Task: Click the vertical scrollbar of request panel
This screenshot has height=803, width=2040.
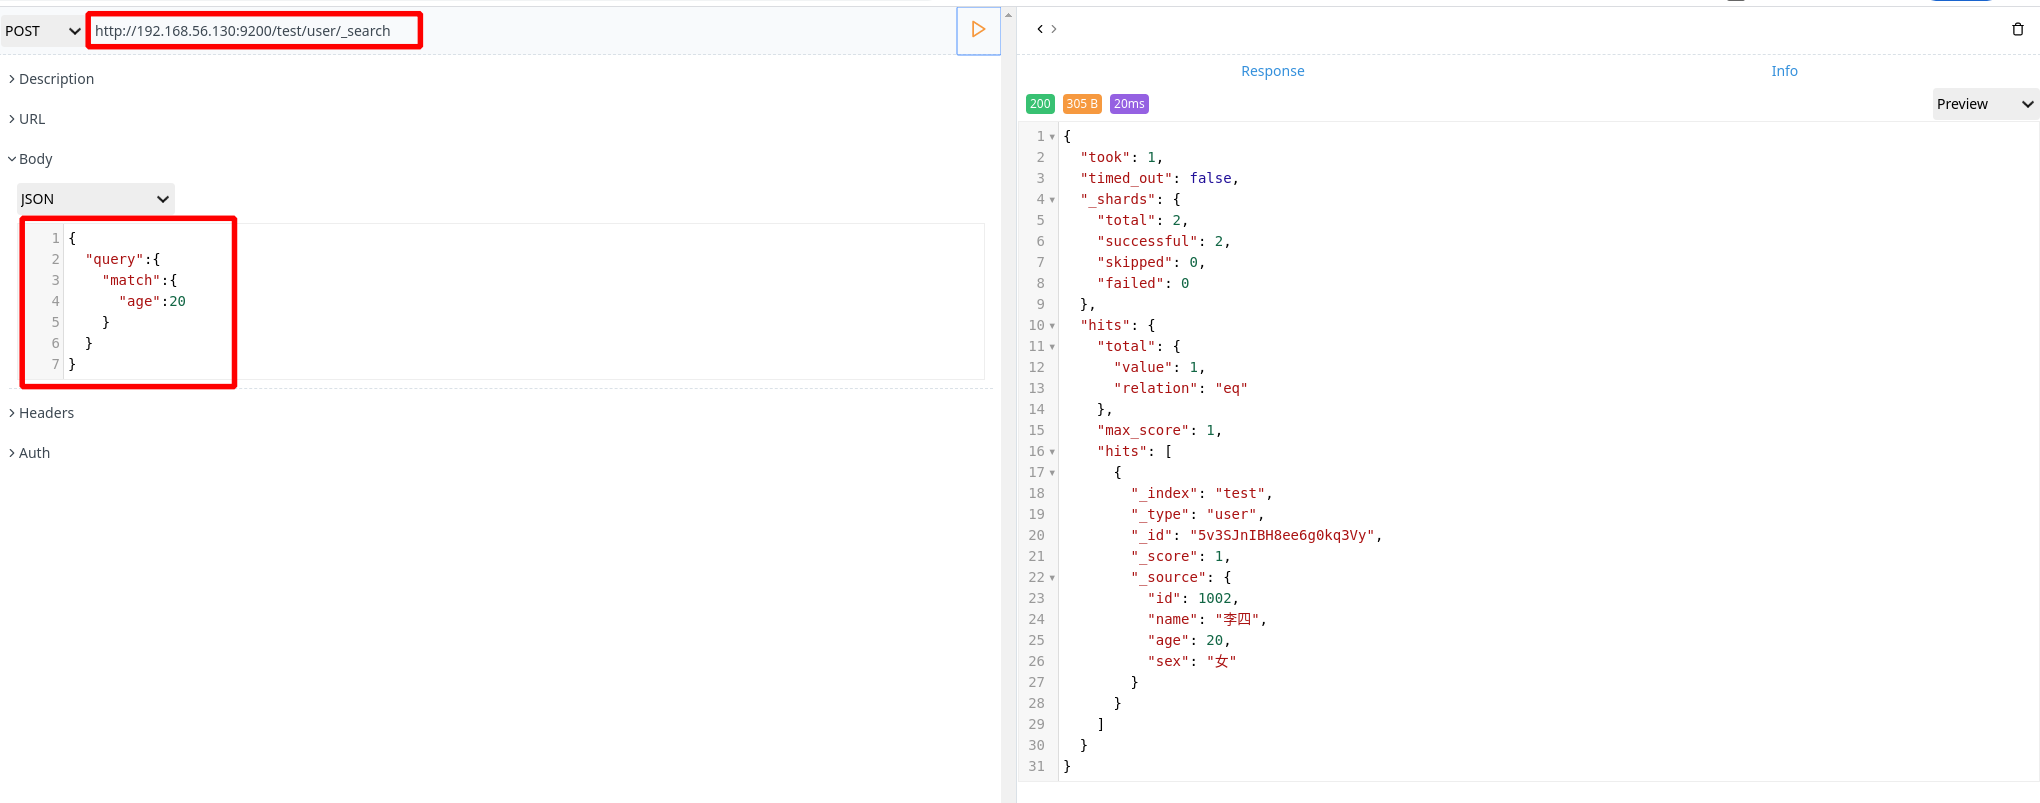Action: [1008, 405]
